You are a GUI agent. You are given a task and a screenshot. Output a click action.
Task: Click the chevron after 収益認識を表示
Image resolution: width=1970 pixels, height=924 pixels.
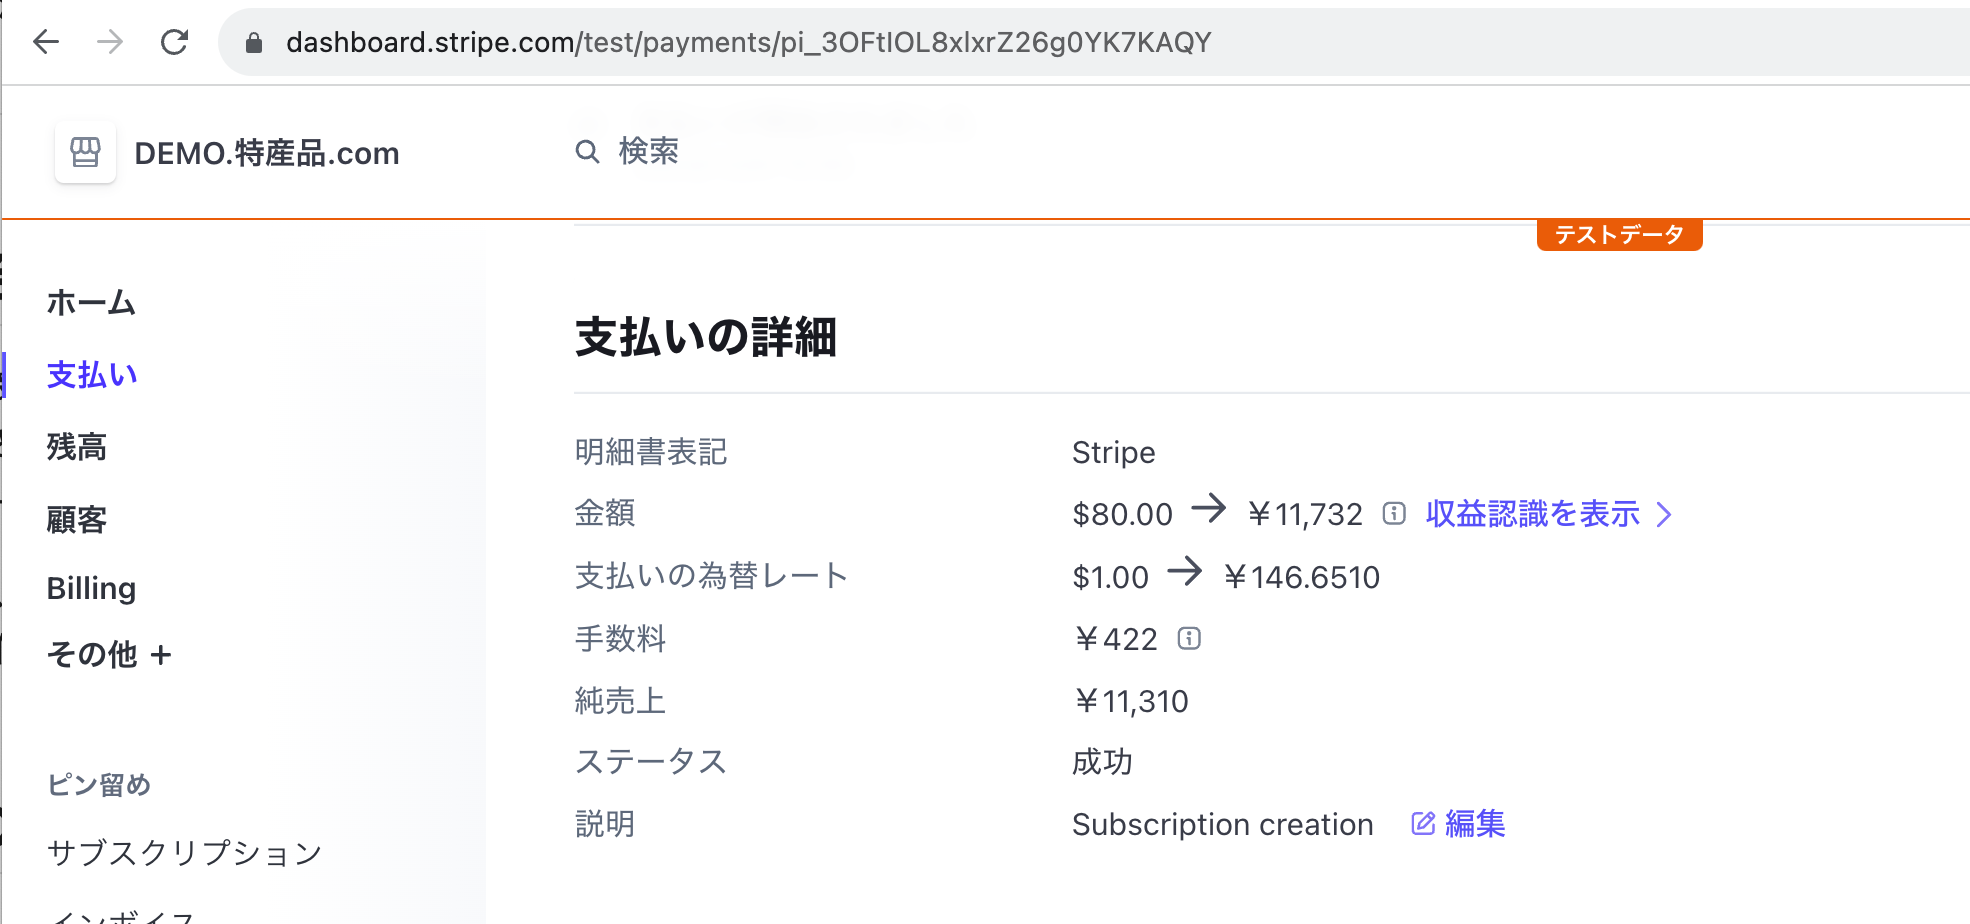tap(1665, 514)
